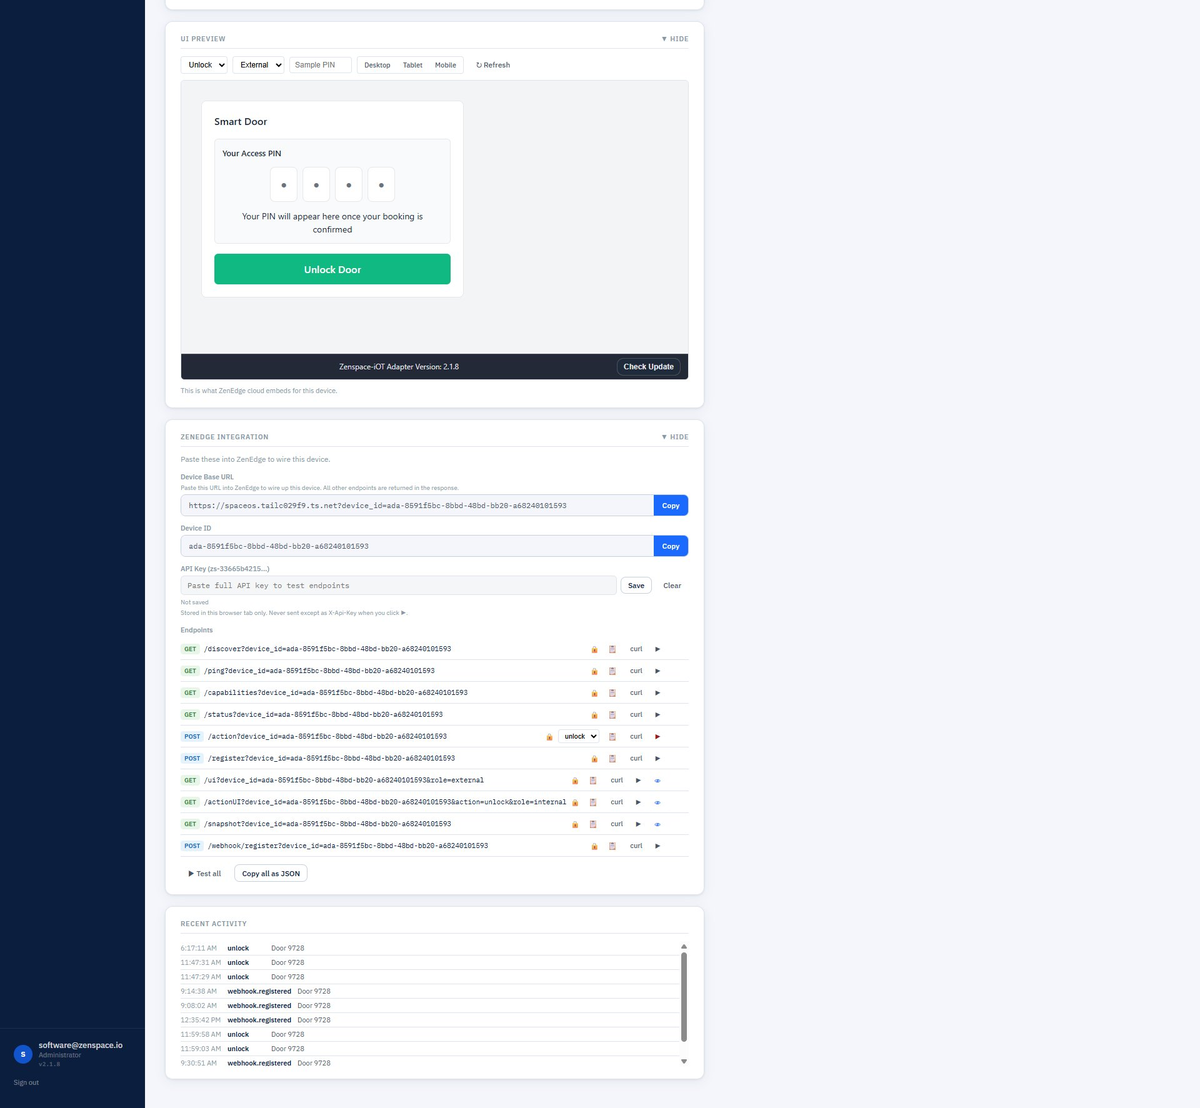The width and height of the screenshot is (1200, 1108).
Task: Run the /snapshot endpoint play icon
Action: (x=638, y=824)
